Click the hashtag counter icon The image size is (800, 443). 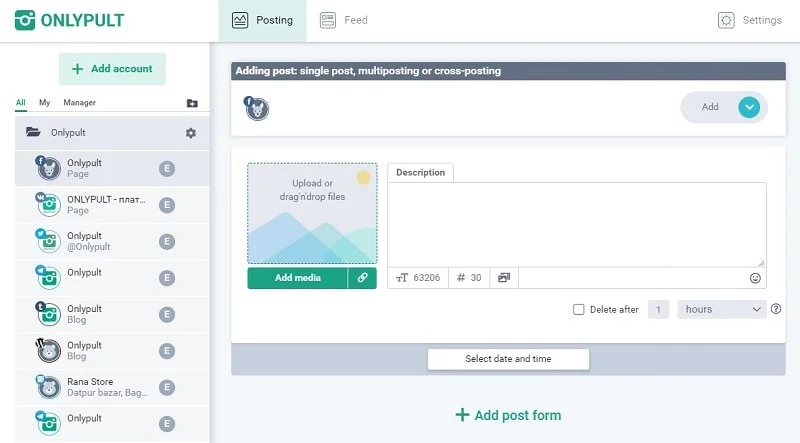click(x=461, y=278)
